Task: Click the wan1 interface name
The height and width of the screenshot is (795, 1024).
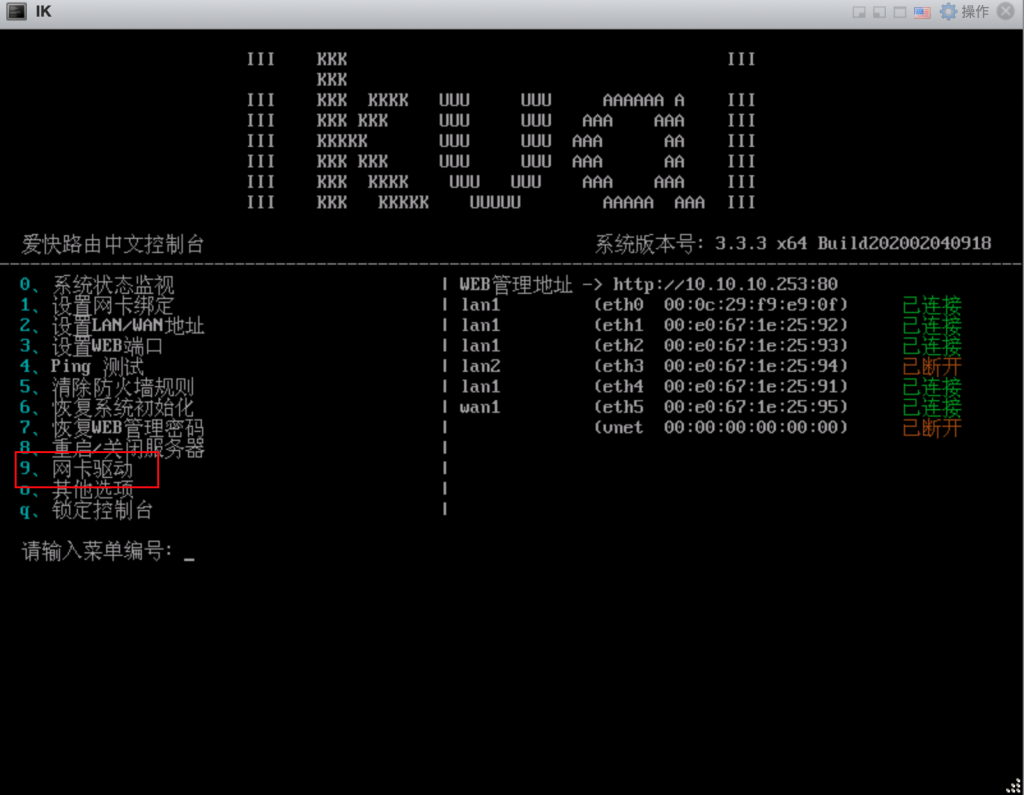Action: point(480,408)
